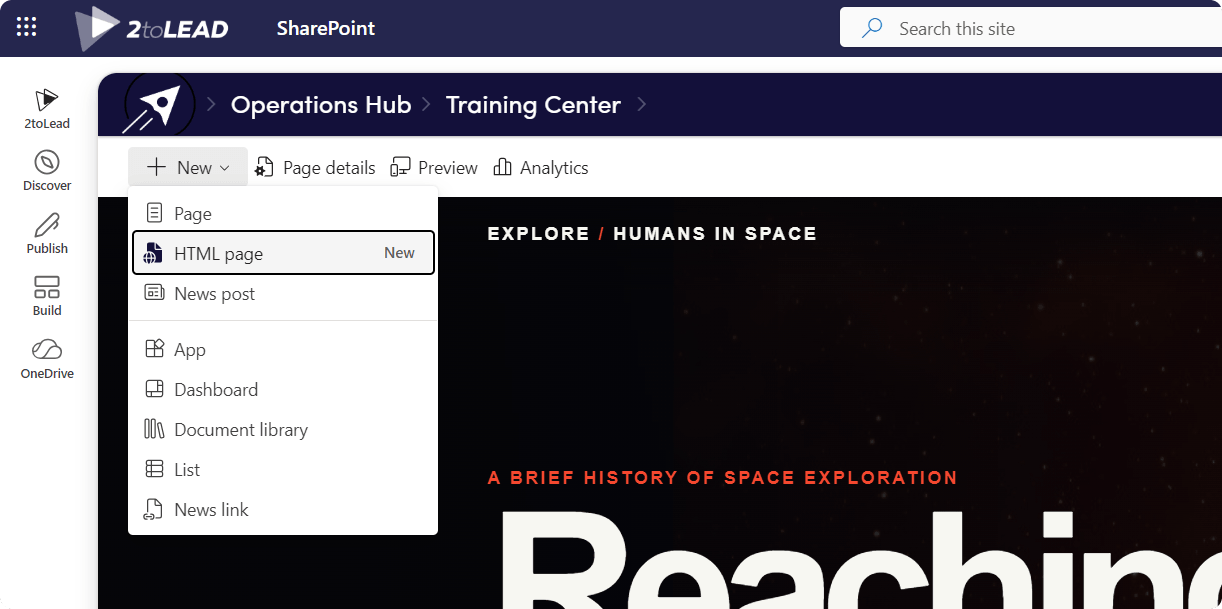Expand chevron after Training Center
Image resolution: width=1222 pixels, height=609 pixels.
click(642, 104)
